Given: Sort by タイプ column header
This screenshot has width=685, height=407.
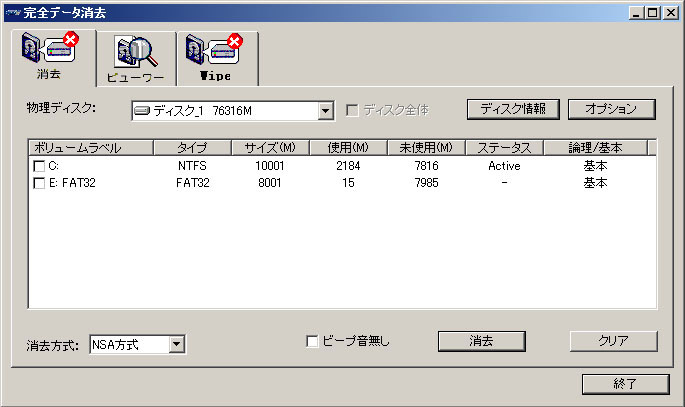Looking at the screenshot, I should pos(192,148).
